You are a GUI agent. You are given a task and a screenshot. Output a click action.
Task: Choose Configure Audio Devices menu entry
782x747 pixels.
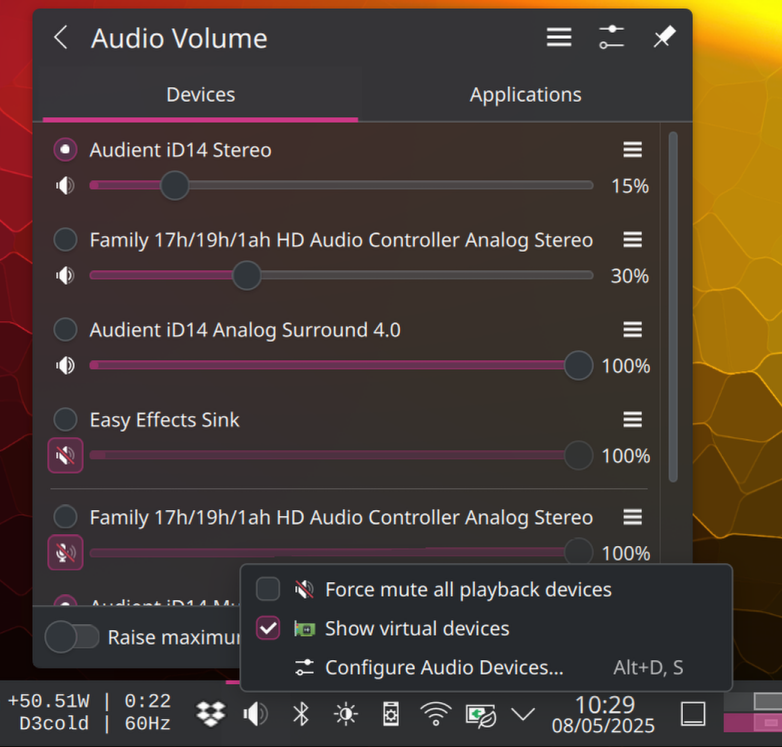pyautogui.click(x=444, y=667)
